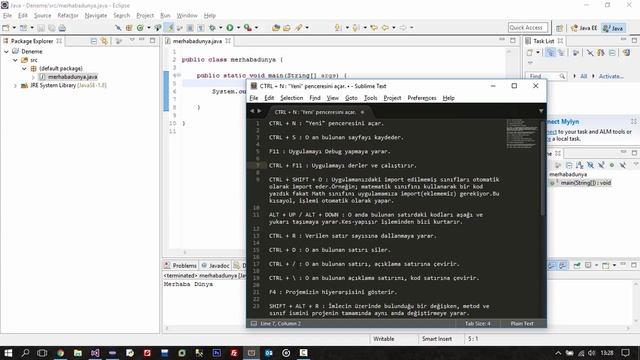
Task: Click the Windows Start button
Action: click(x=8, y=353)
